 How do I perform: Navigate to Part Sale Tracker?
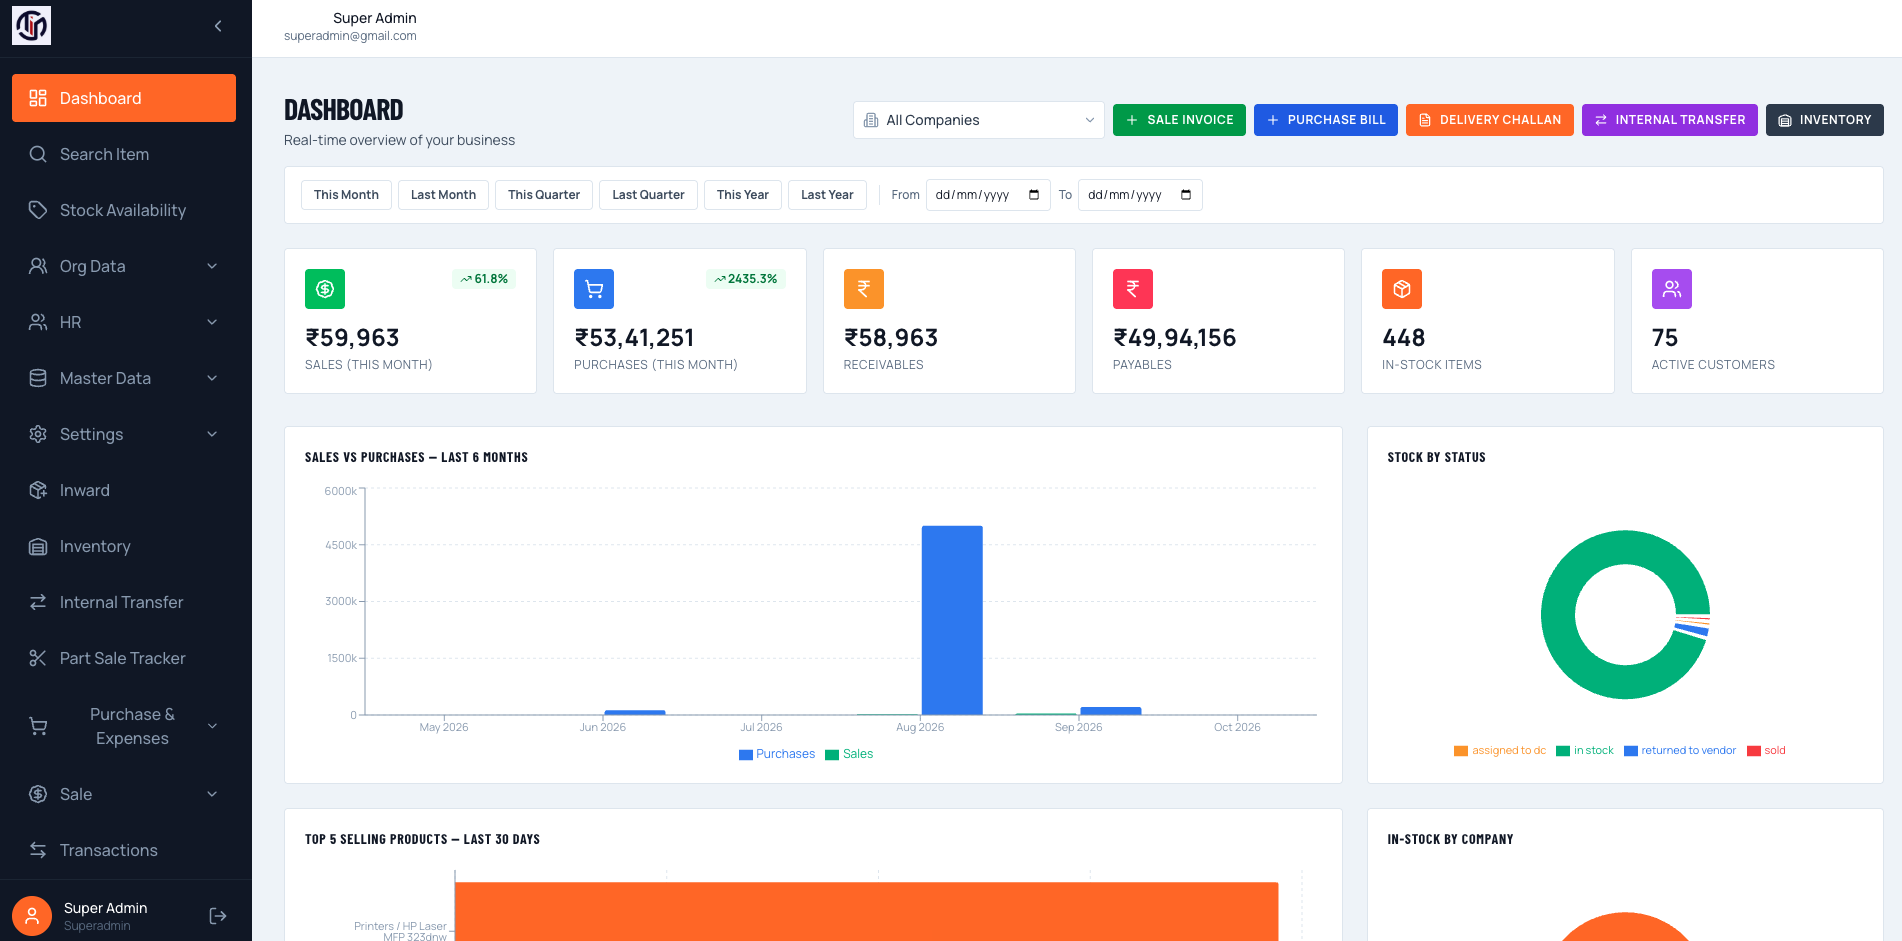124,658
